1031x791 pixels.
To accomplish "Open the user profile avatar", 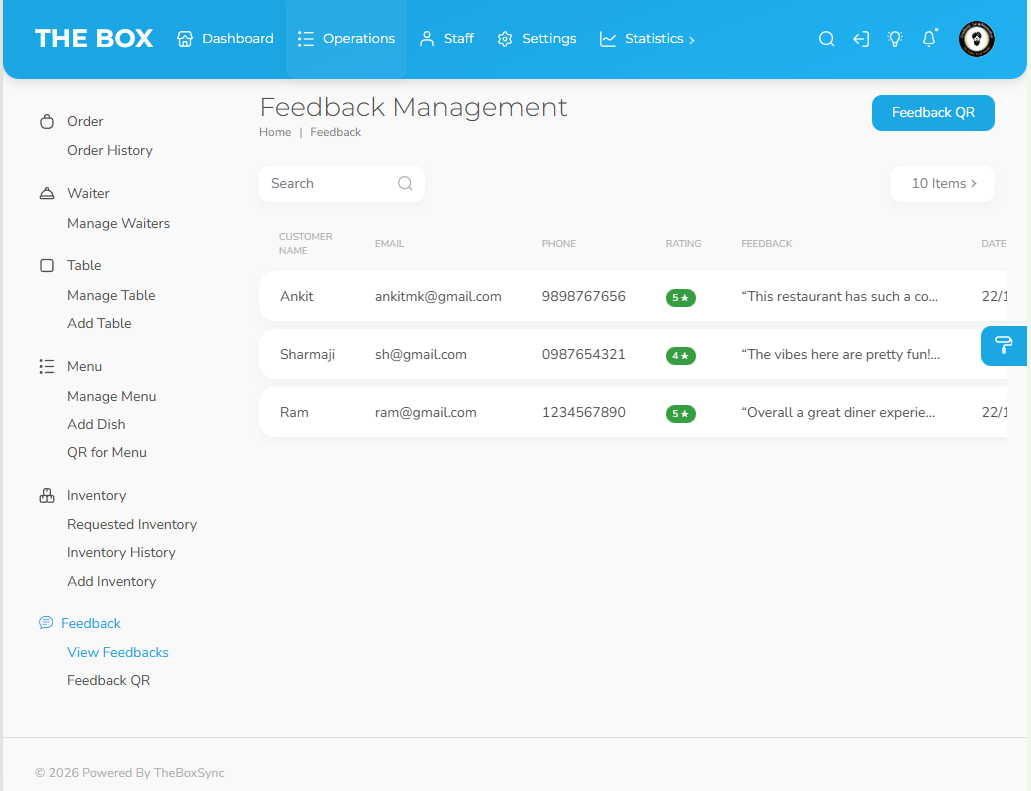I will 976,39.
